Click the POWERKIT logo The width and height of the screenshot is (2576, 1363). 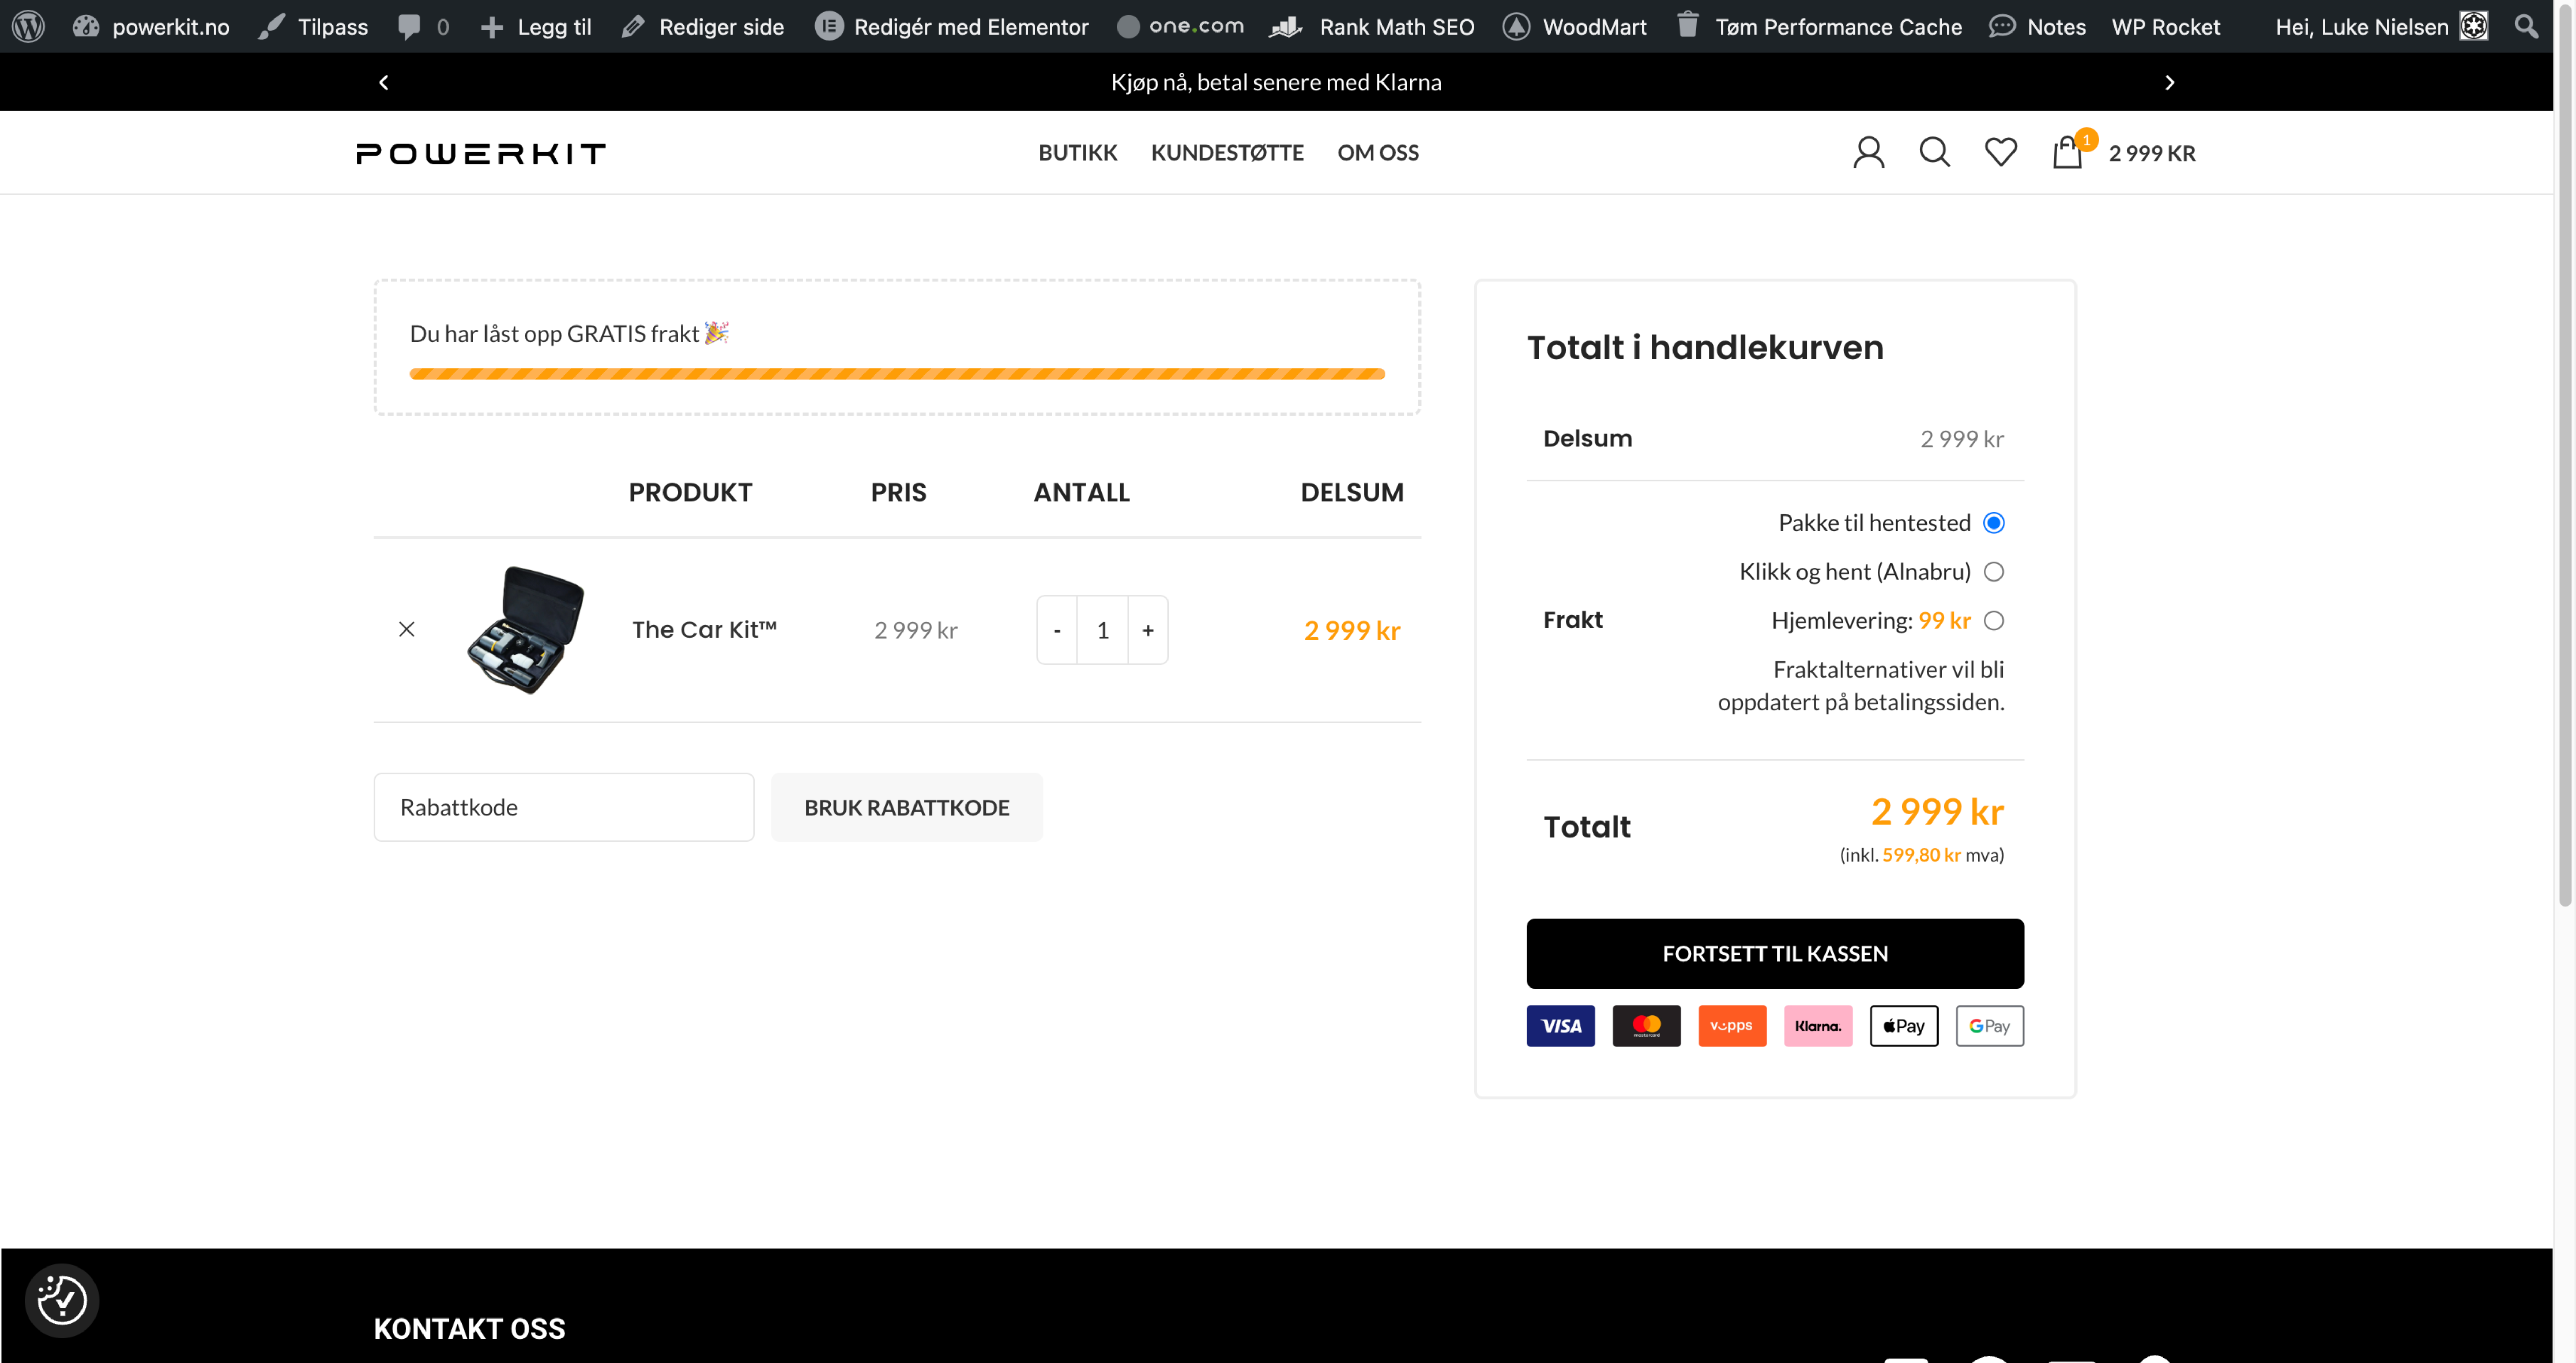pos(481,153)
